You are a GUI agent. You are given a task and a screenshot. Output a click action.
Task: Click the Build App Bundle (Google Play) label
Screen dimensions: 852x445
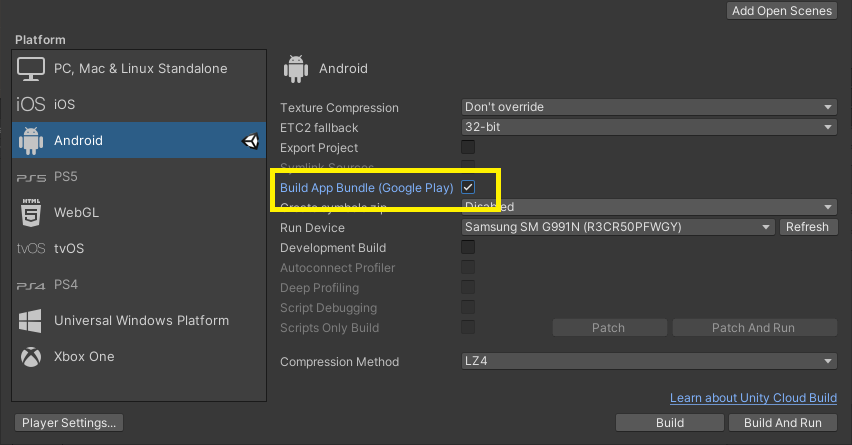point(367,187)
